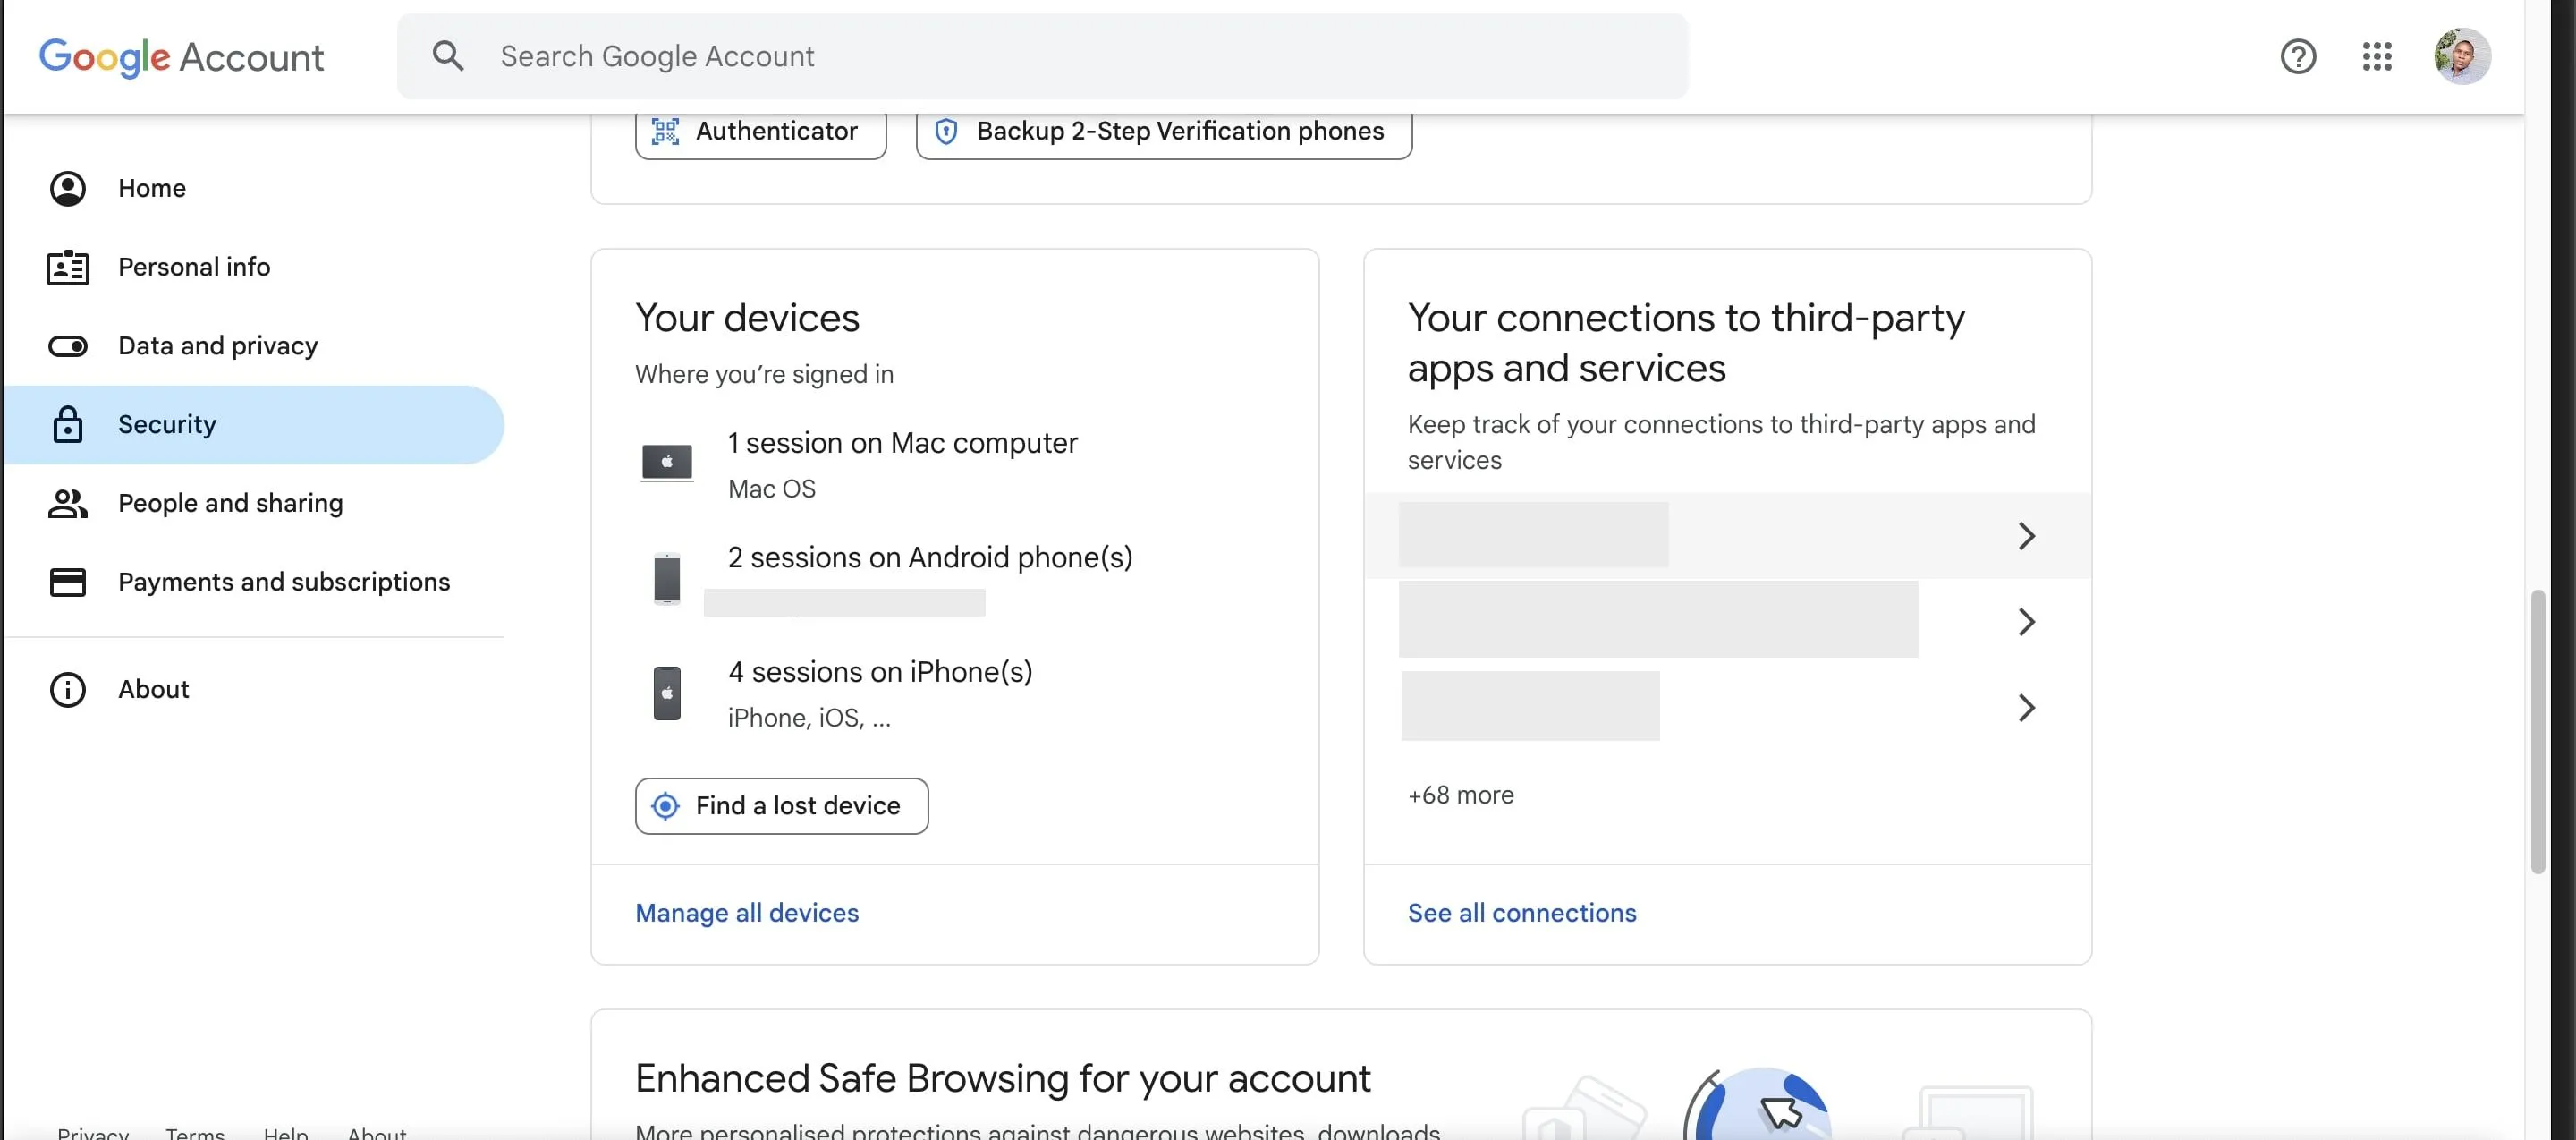The image size is (2576, 1140).
Task: Click the Authenticator button
Action: (759, 130)
